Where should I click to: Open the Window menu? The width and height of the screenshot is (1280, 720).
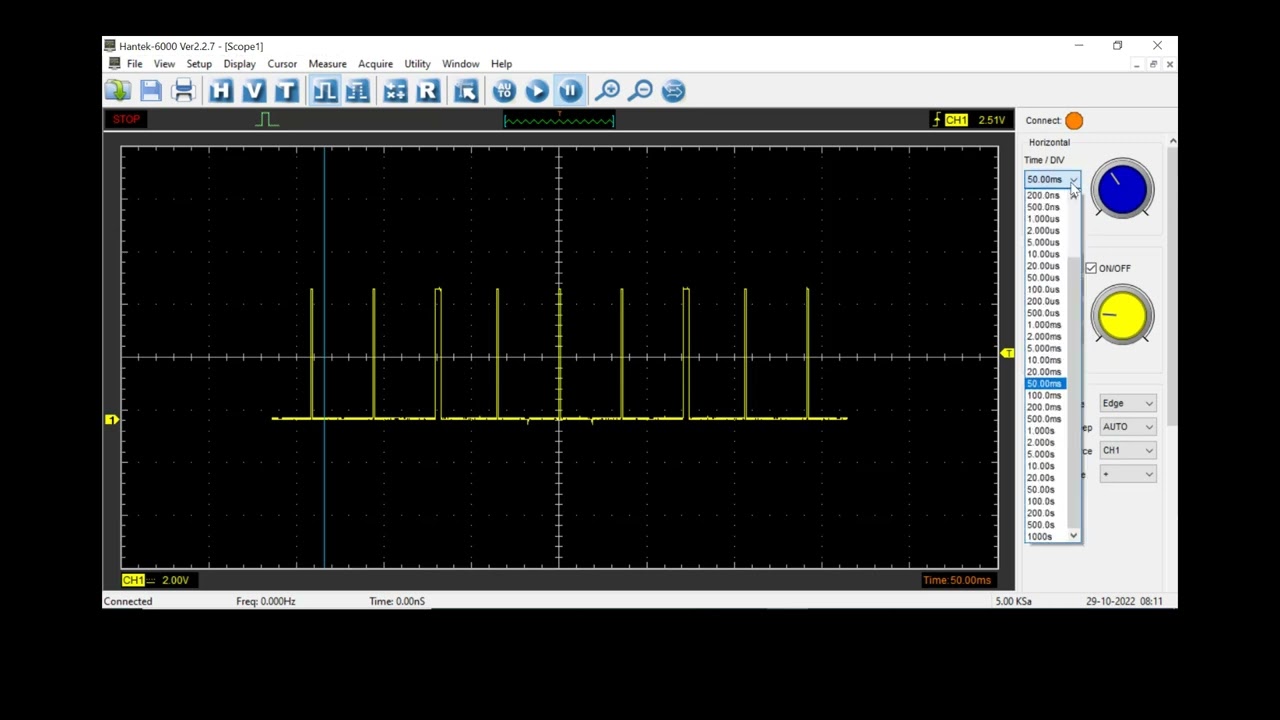pos(460,64)
